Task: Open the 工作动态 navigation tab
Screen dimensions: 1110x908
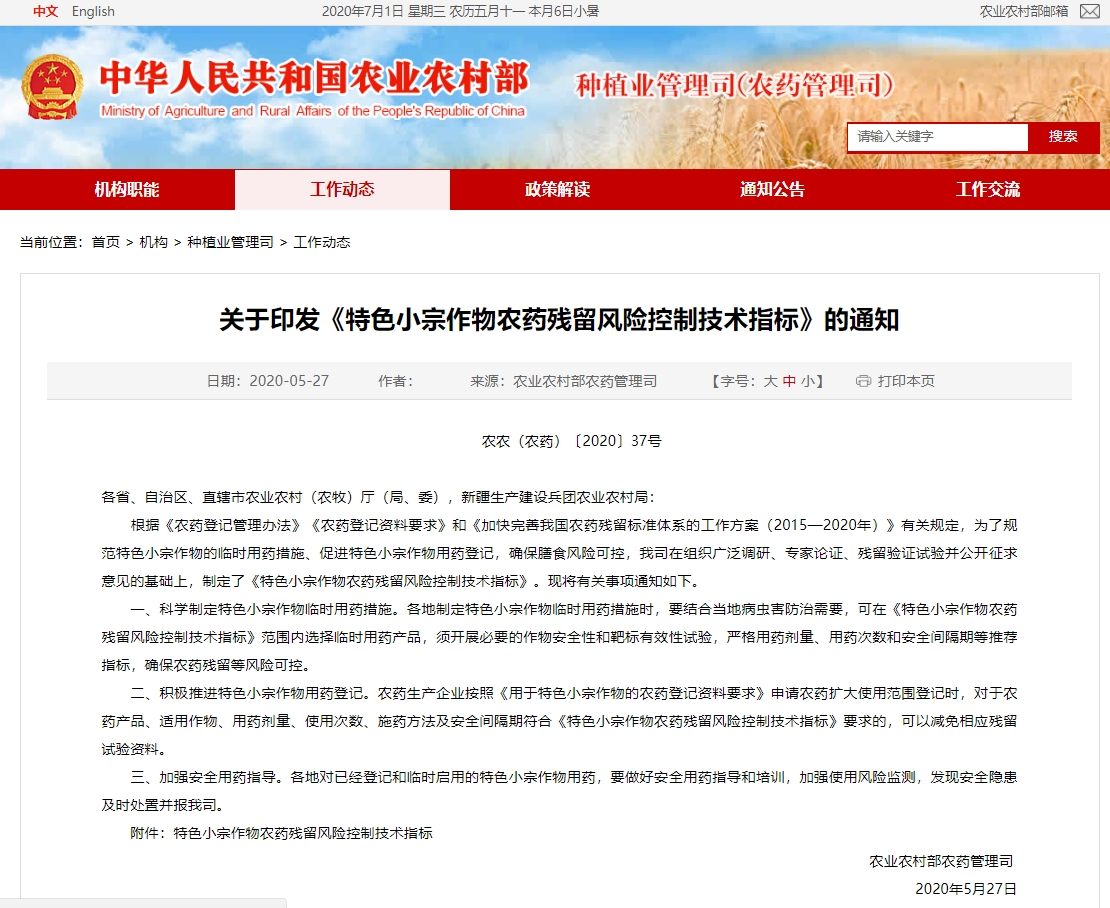Action: pos(342,190)
